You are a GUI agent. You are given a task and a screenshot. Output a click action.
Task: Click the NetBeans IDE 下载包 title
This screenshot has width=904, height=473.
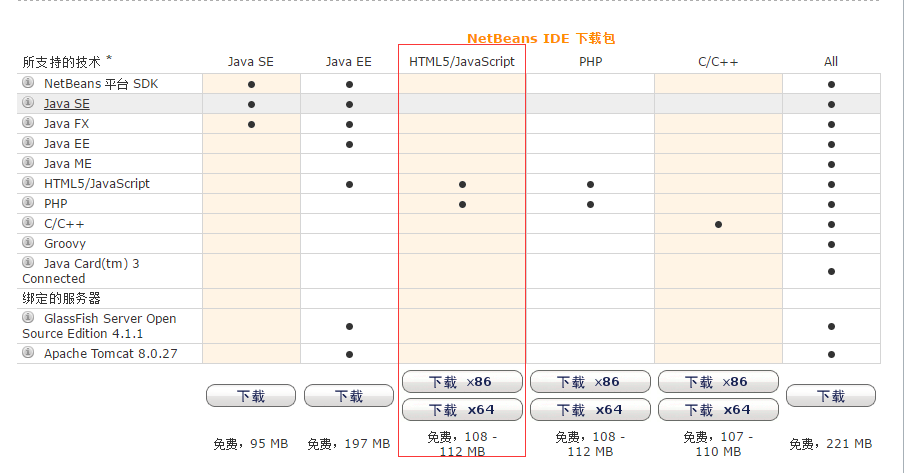pyautogui.click(x=541, y=39)
